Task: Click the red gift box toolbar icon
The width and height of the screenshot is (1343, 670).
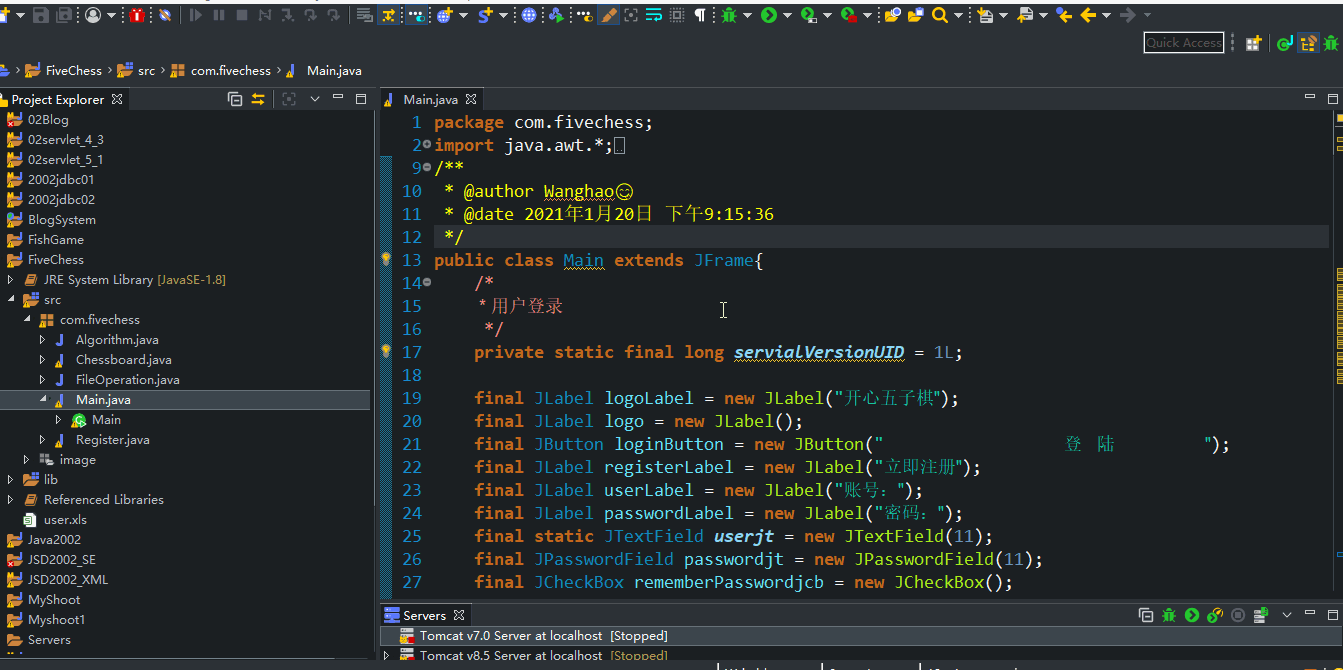Action: [136, 15]
